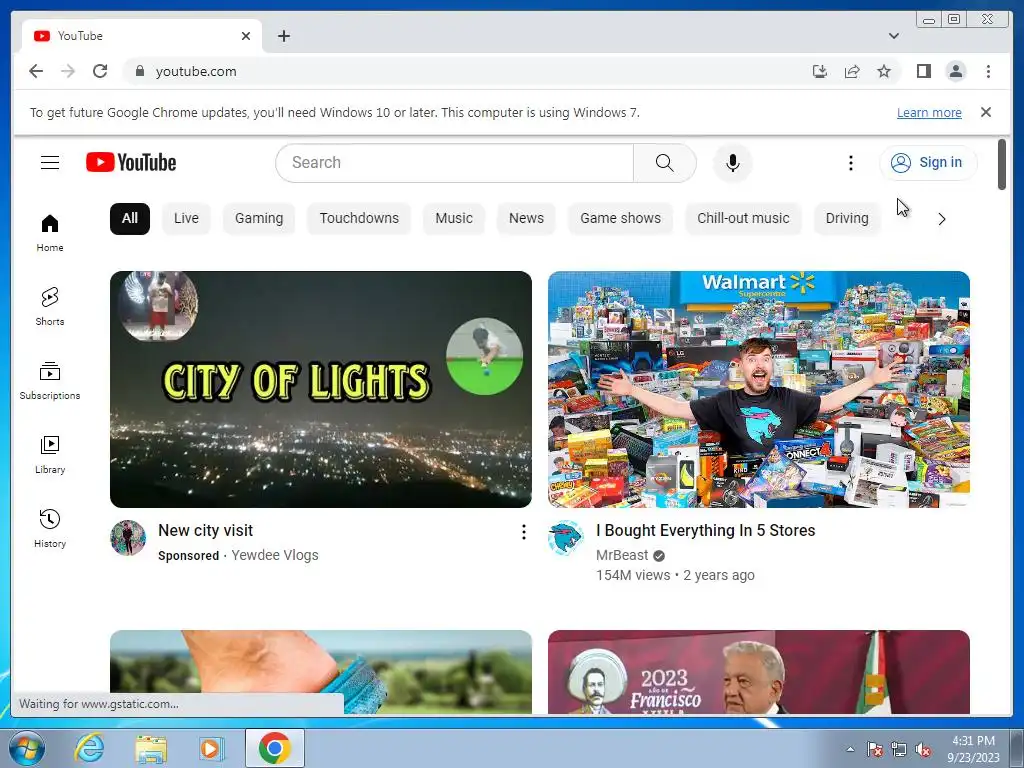The image size is (1024, 768).
Task: Select the Game shows filter chip
Action: coord(620,219)
